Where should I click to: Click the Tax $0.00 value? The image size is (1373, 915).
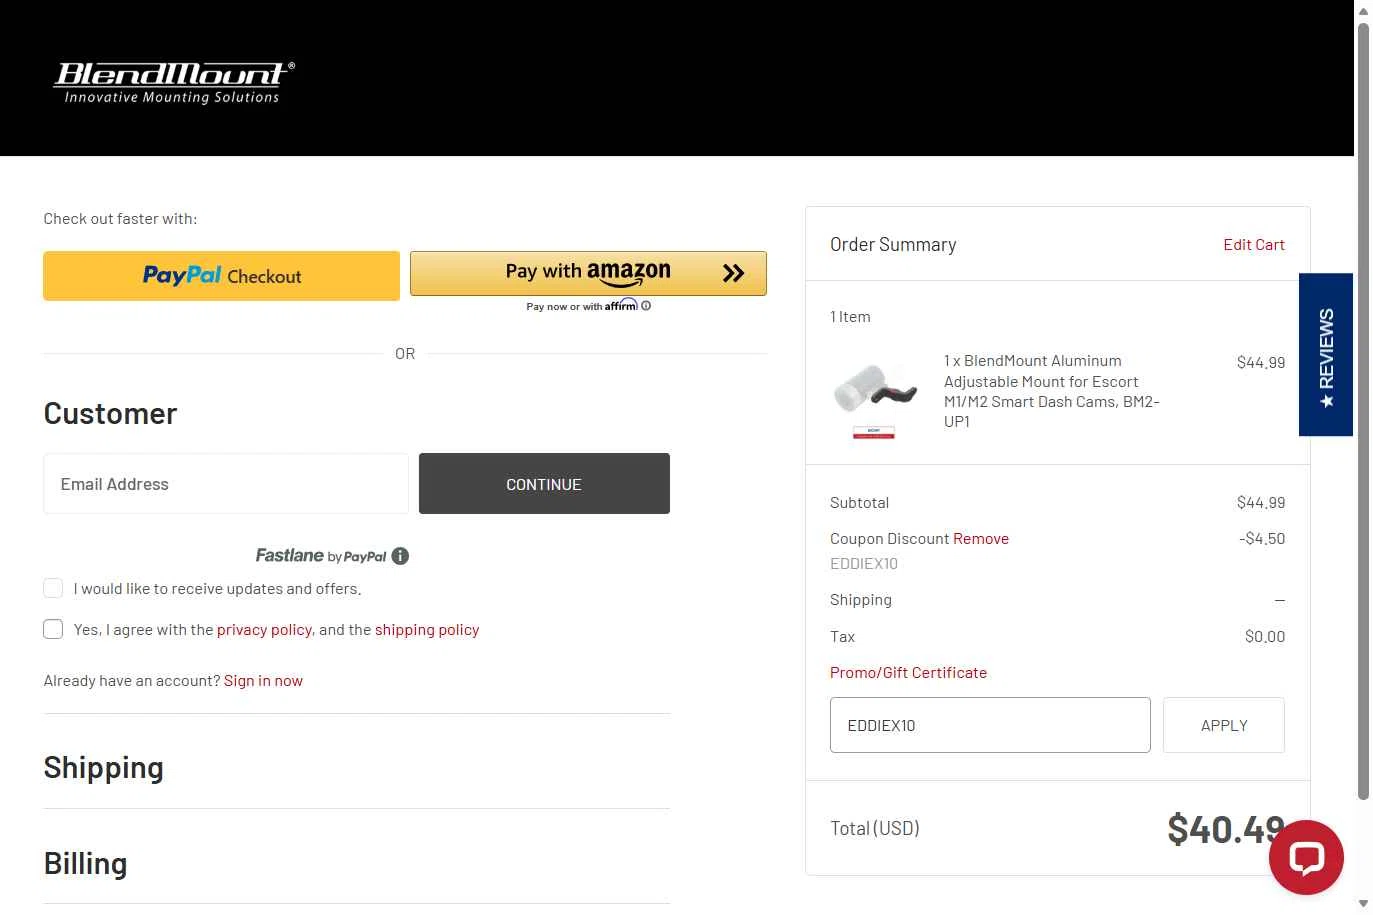coord(1265,637)
